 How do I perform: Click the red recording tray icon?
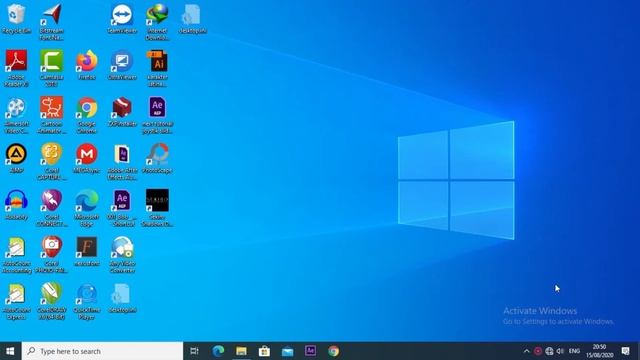pos(538,351)
